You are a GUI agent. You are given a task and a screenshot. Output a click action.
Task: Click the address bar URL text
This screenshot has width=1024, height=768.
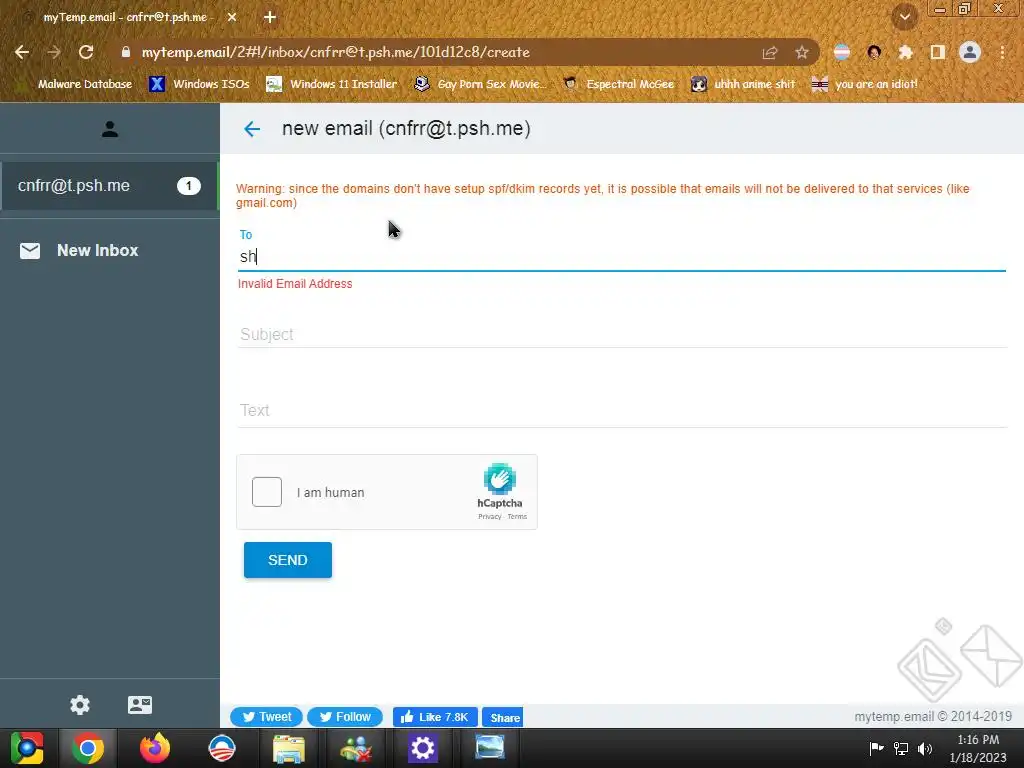pyautogui.click(x=336, y=52)
